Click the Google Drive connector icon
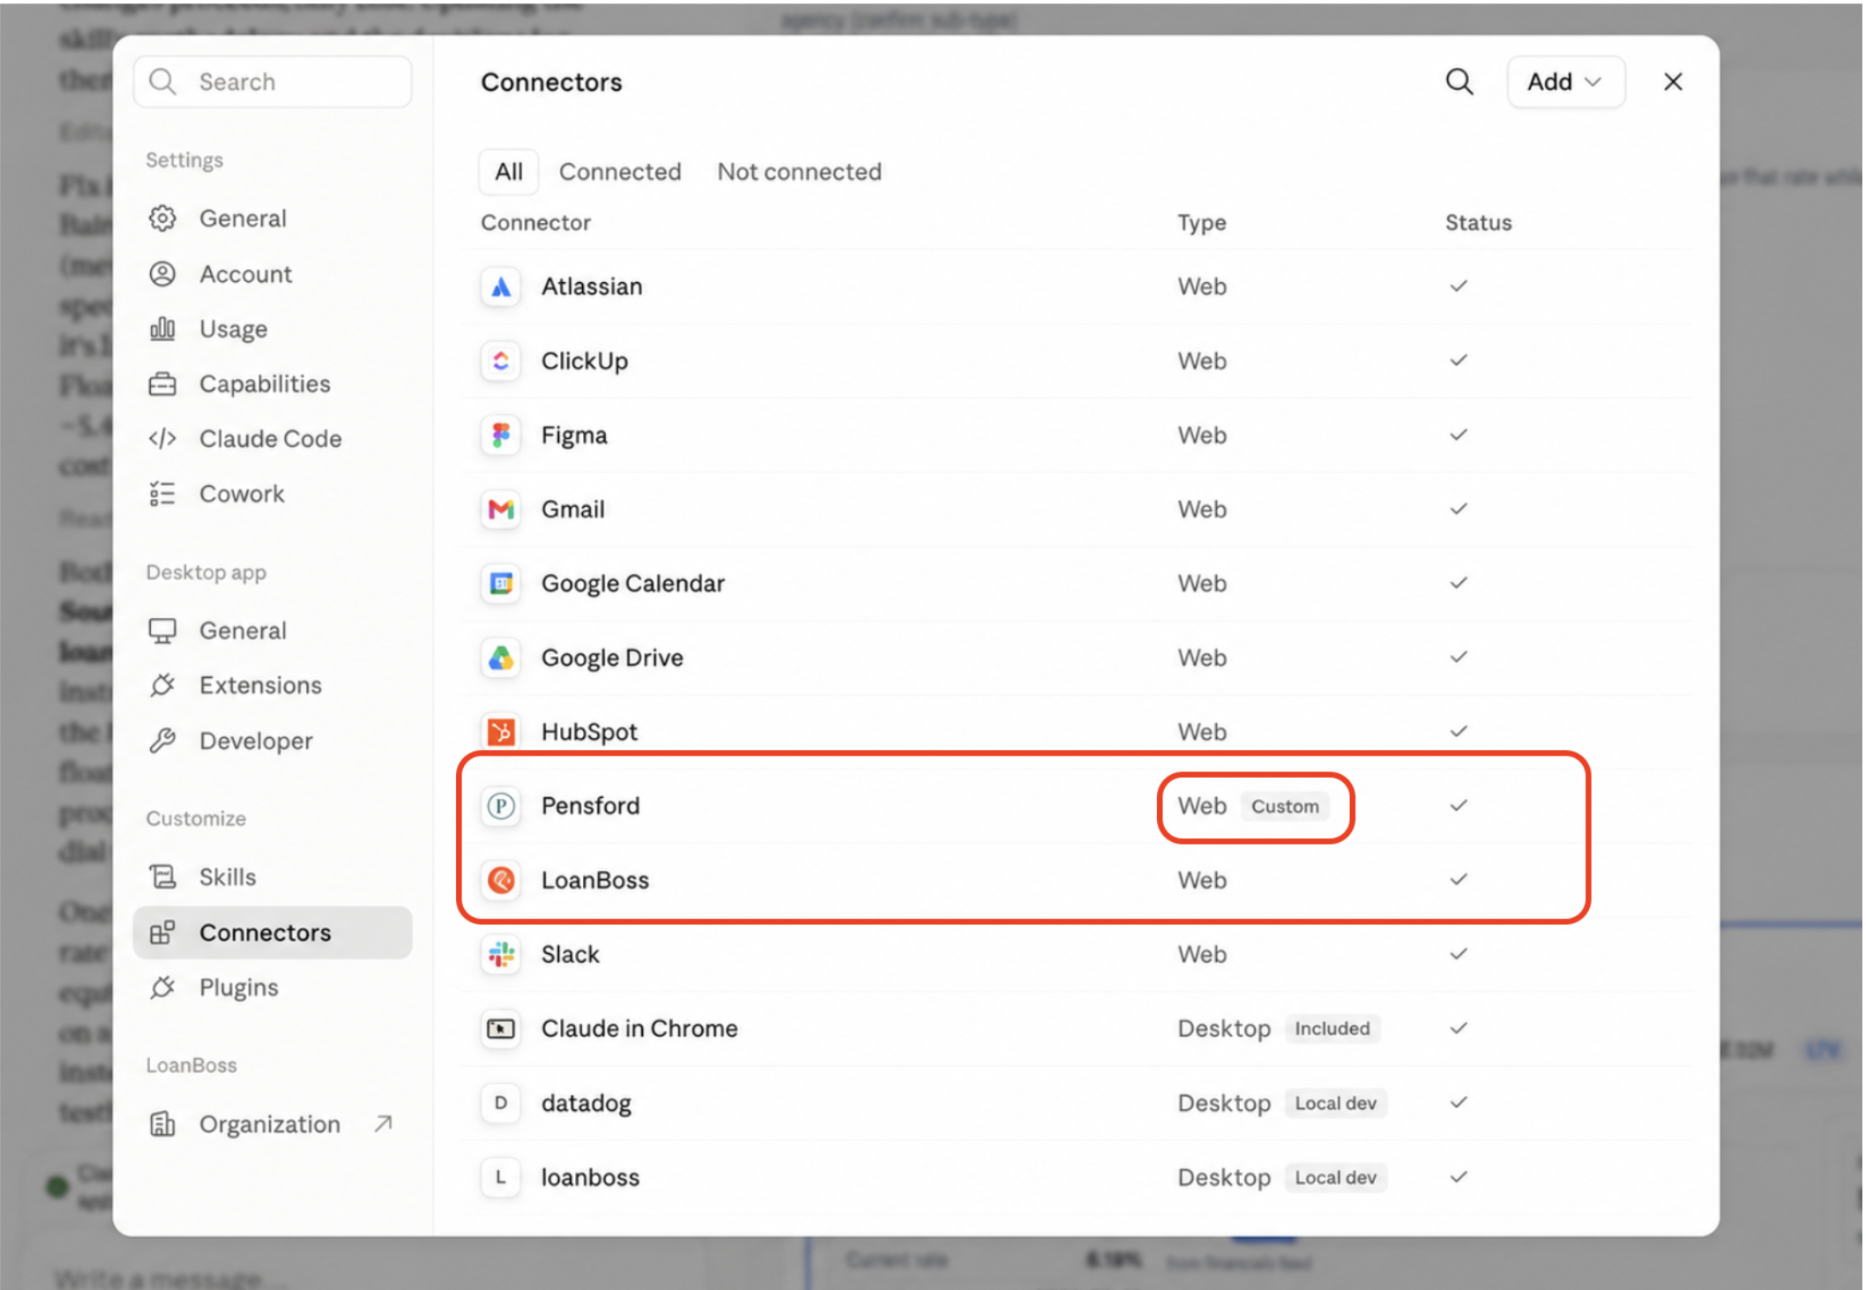Image resolution: width=1866 pixels, height=1290 pixels. [x=501, y=658]
